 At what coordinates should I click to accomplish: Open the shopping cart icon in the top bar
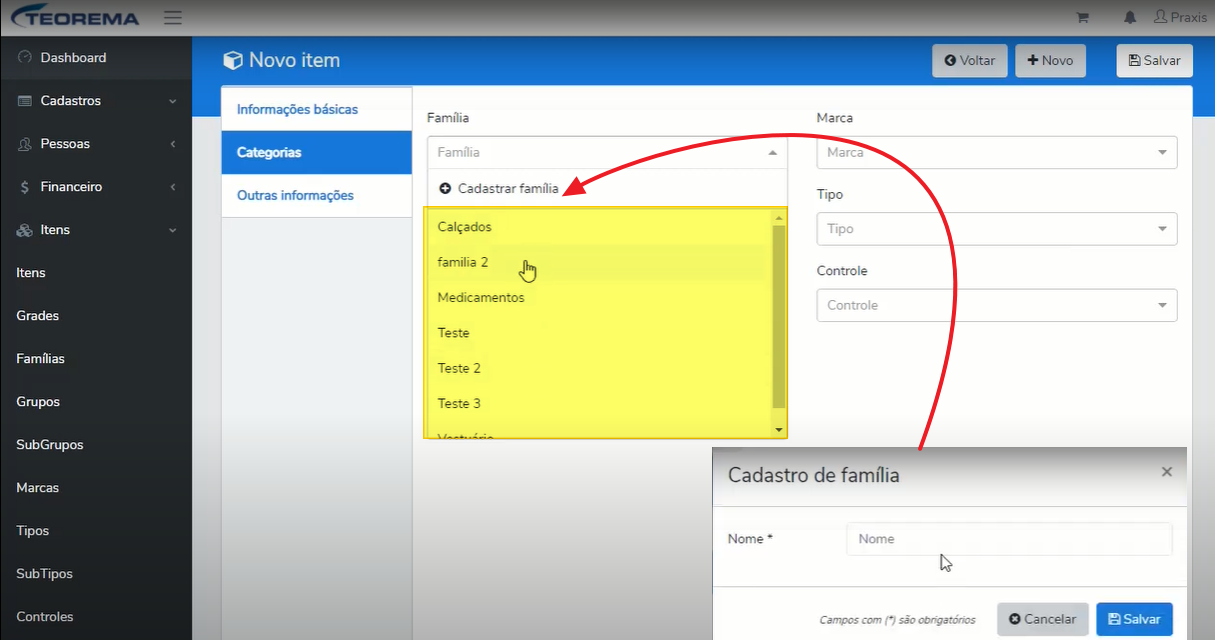click(x=1082, y=18)
